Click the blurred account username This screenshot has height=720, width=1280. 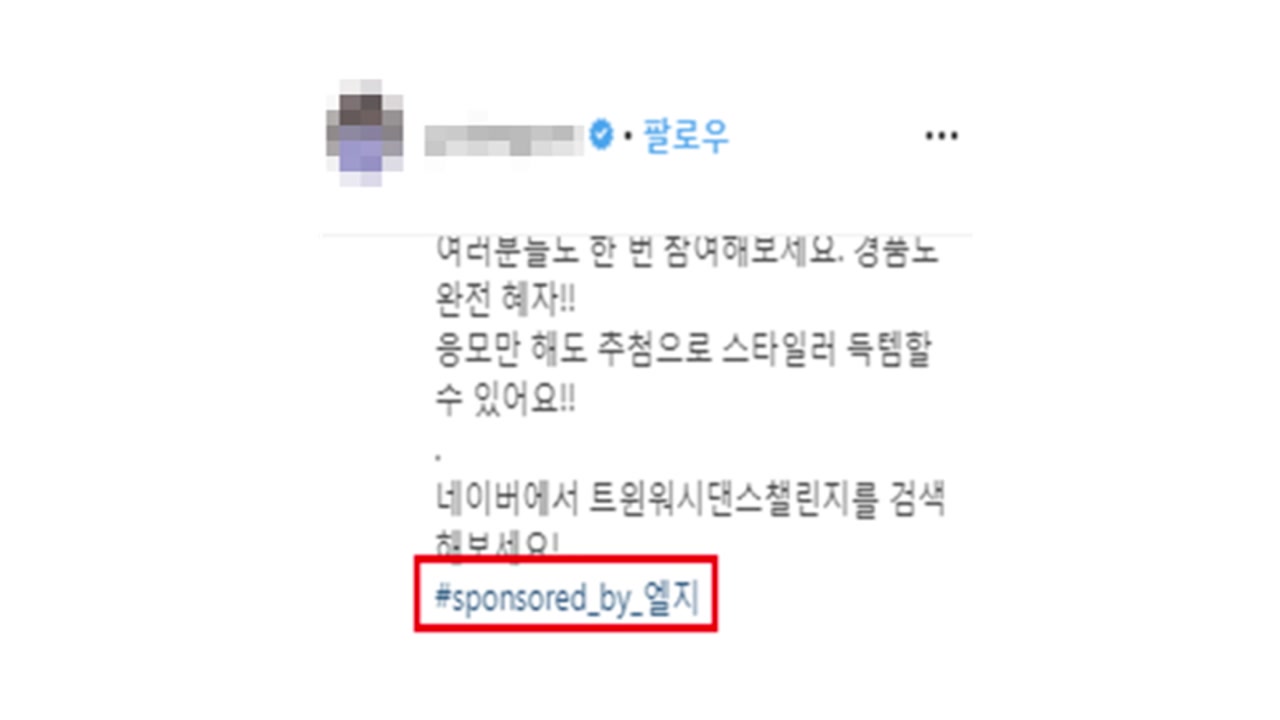[x=504, y=139]
